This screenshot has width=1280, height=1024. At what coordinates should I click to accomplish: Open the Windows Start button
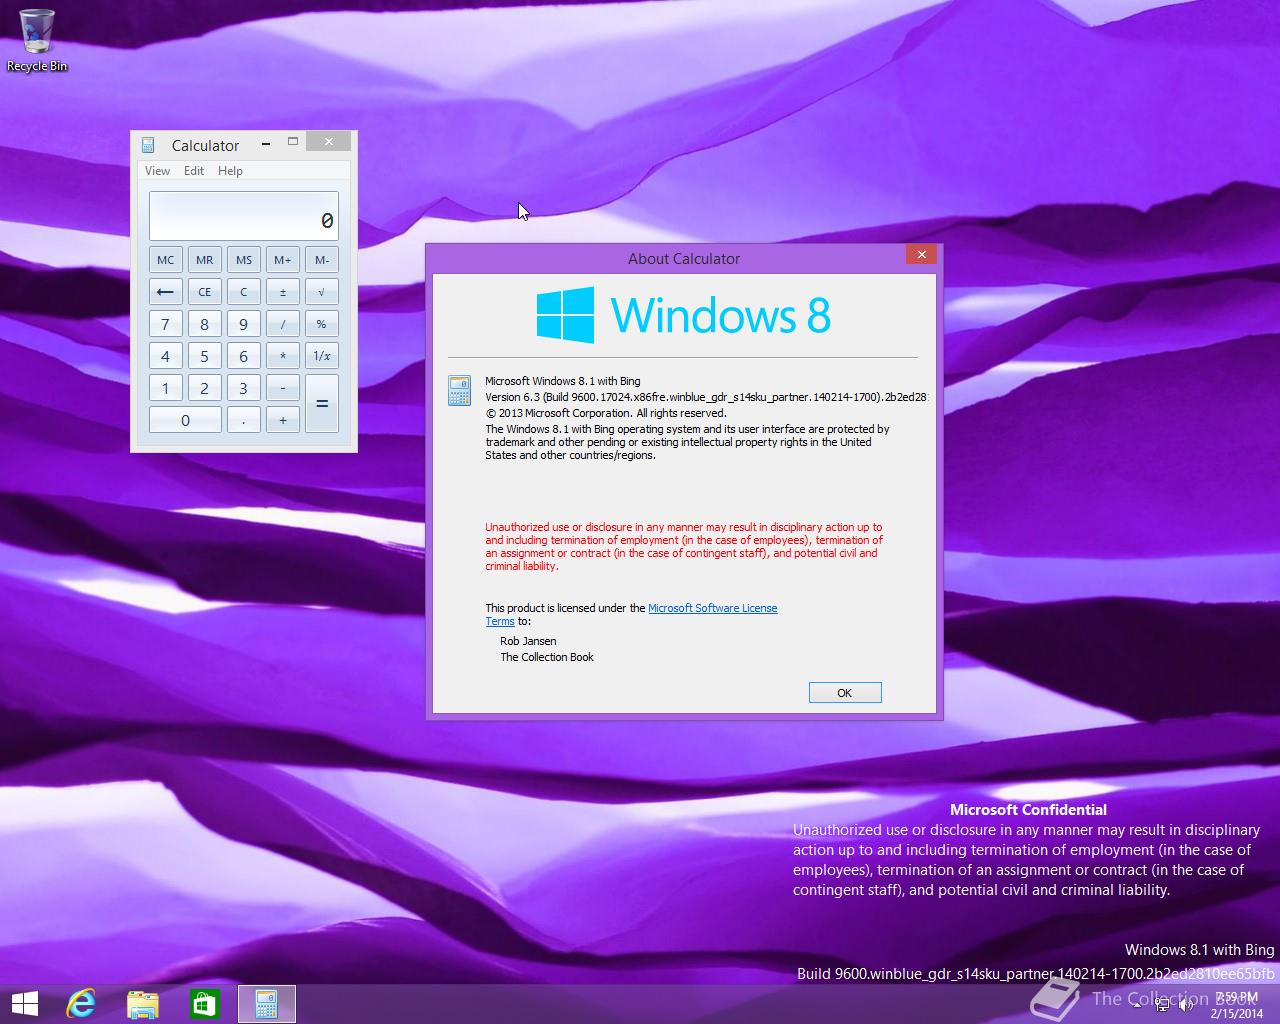click(x=24, y=1003)
